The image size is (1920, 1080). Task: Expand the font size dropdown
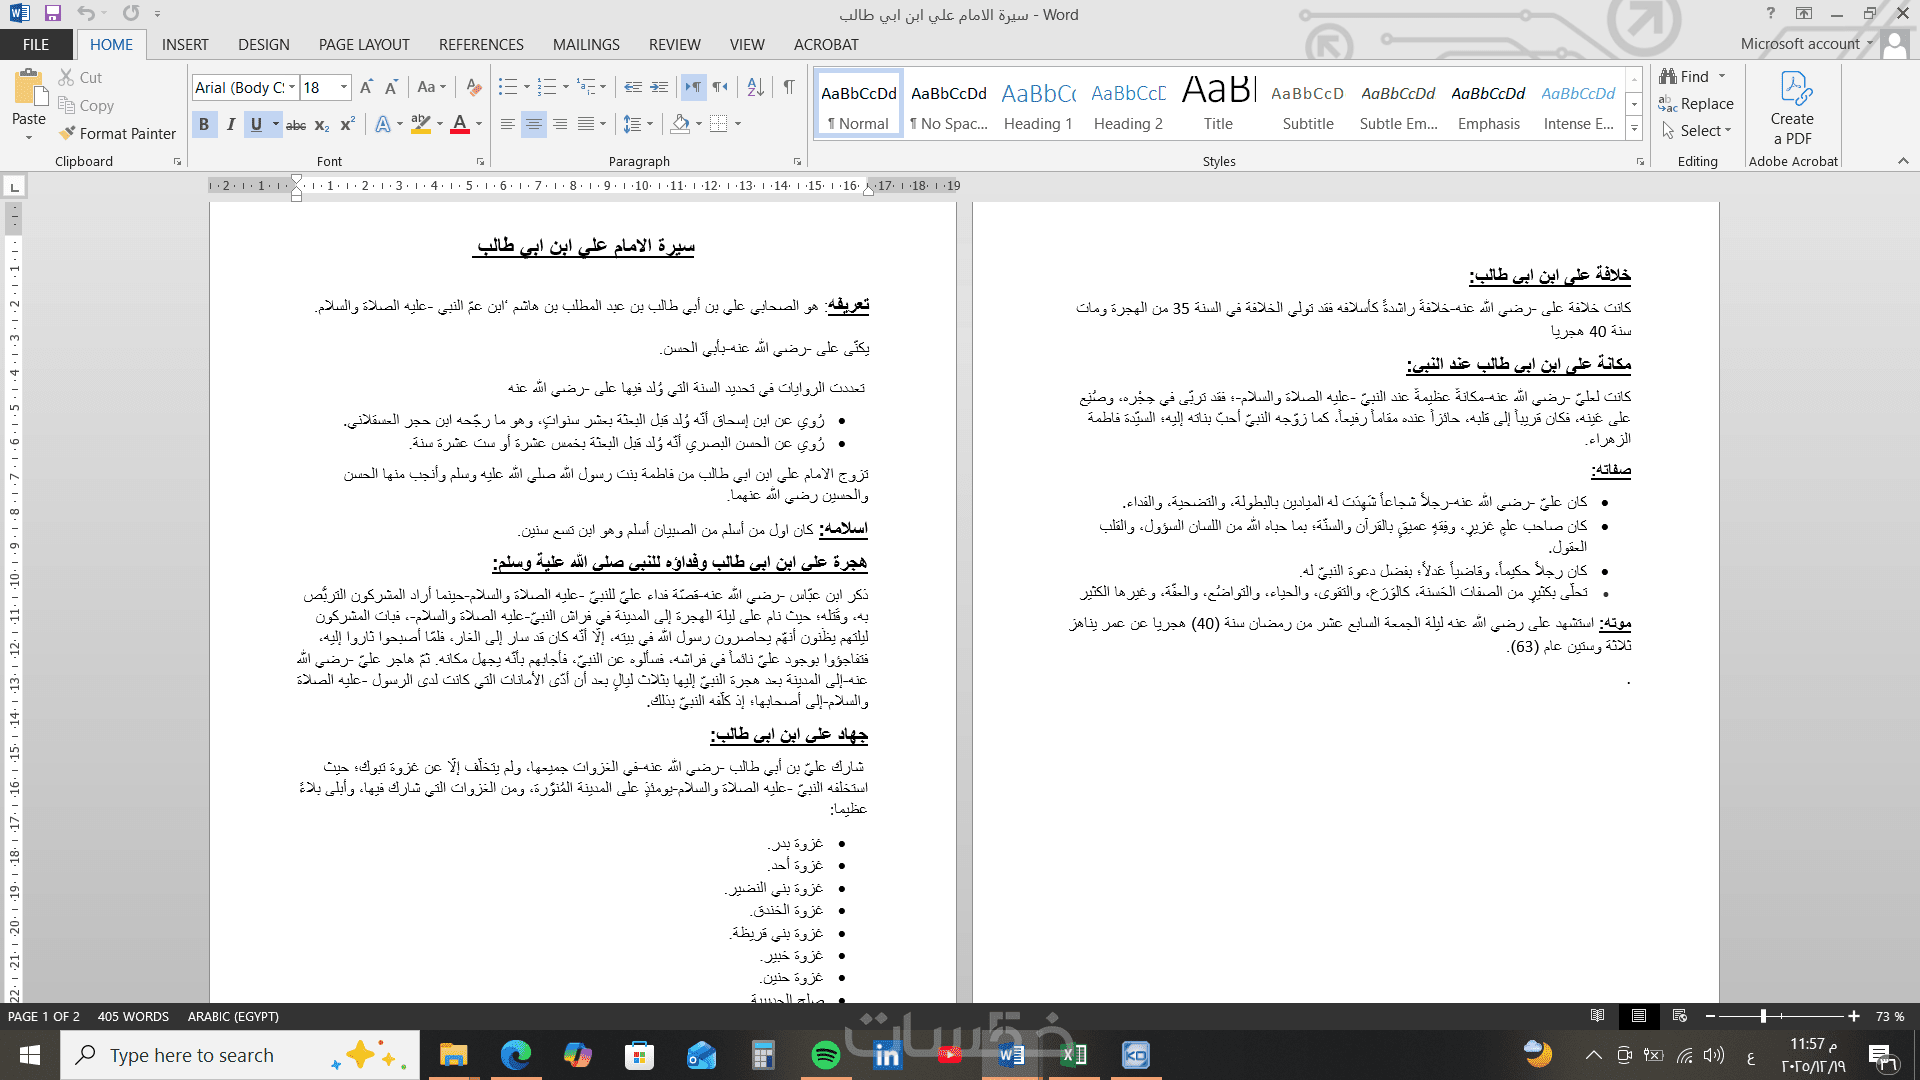(344, 87)
